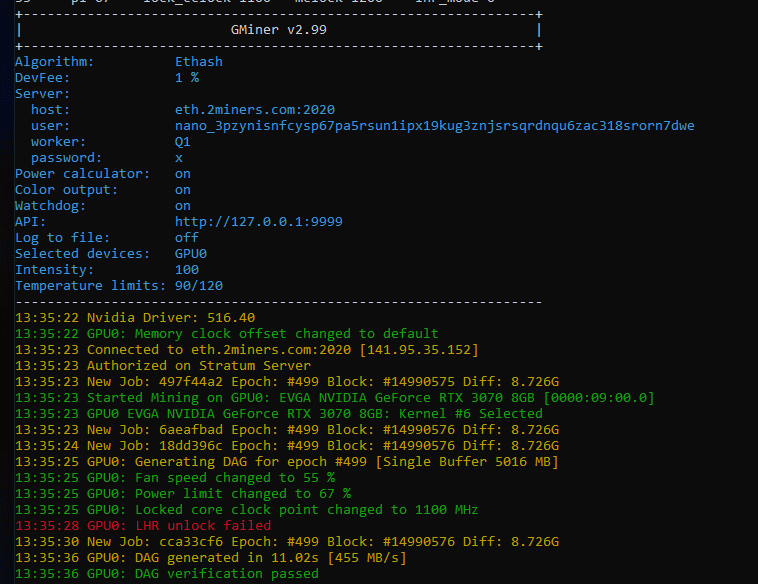Click Selected devices value GPU0
This screenshot has width=758, height=584.
(191, 253)
